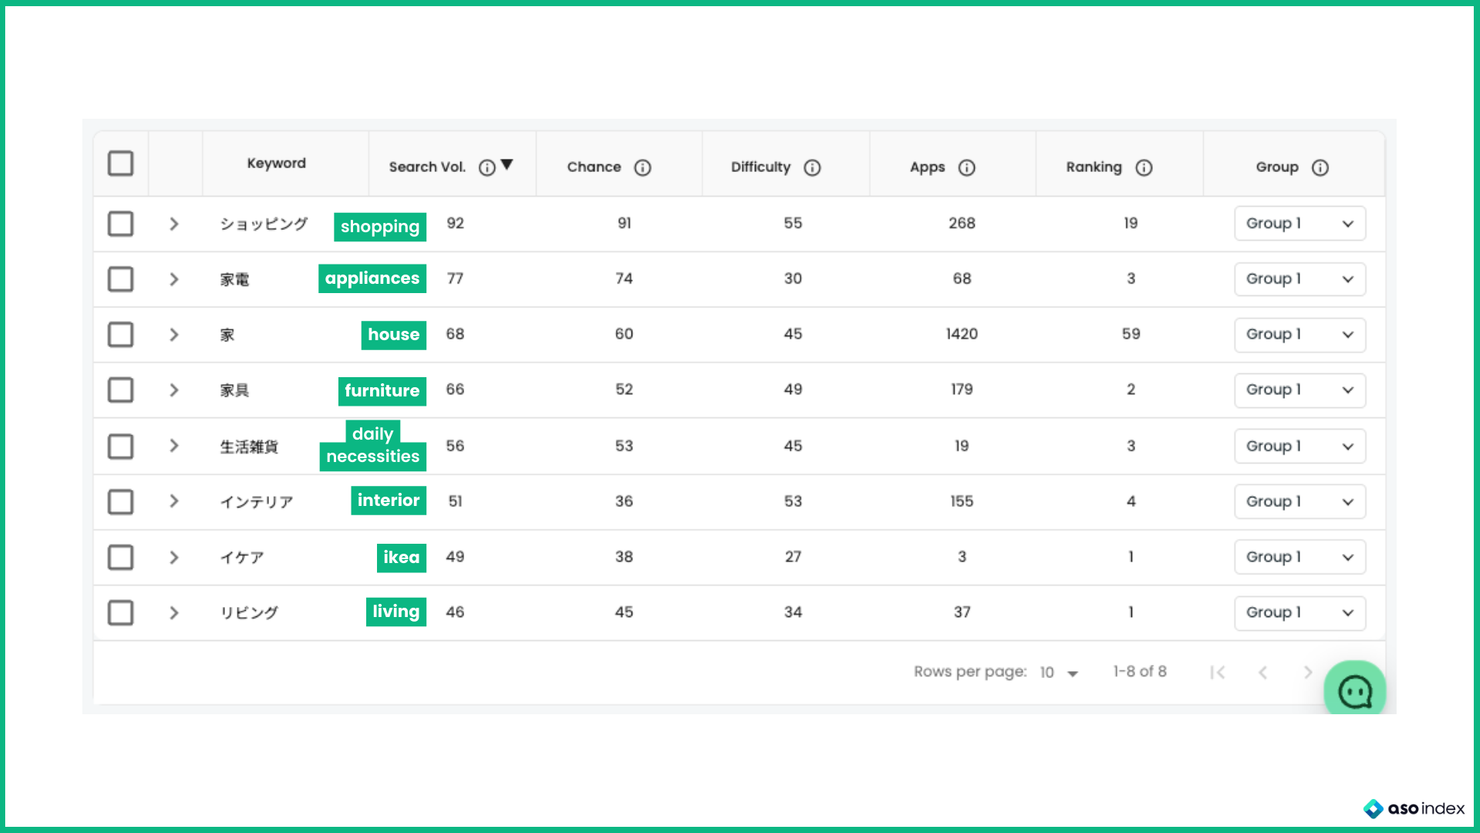Image resolution: width=1480 pixels, height=833 pixels.
Task: Select the 家 keyword row checkbox
Action: coord(121,335)
